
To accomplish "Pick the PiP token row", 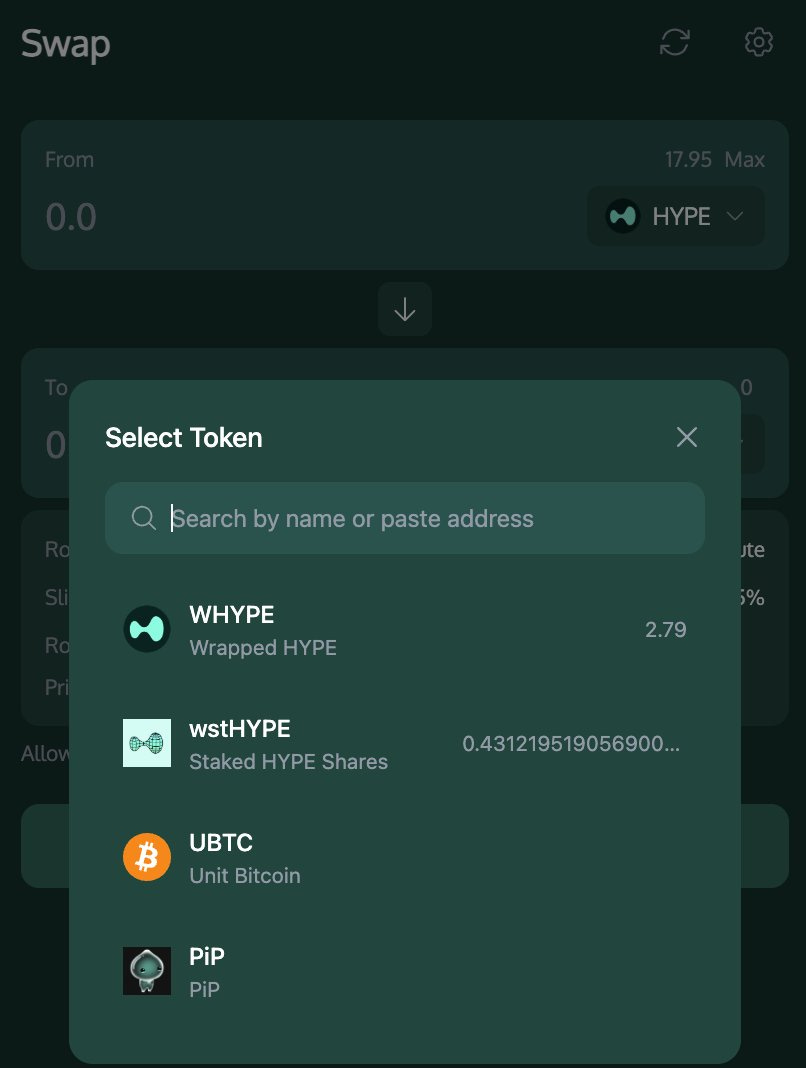I will 405,971.
